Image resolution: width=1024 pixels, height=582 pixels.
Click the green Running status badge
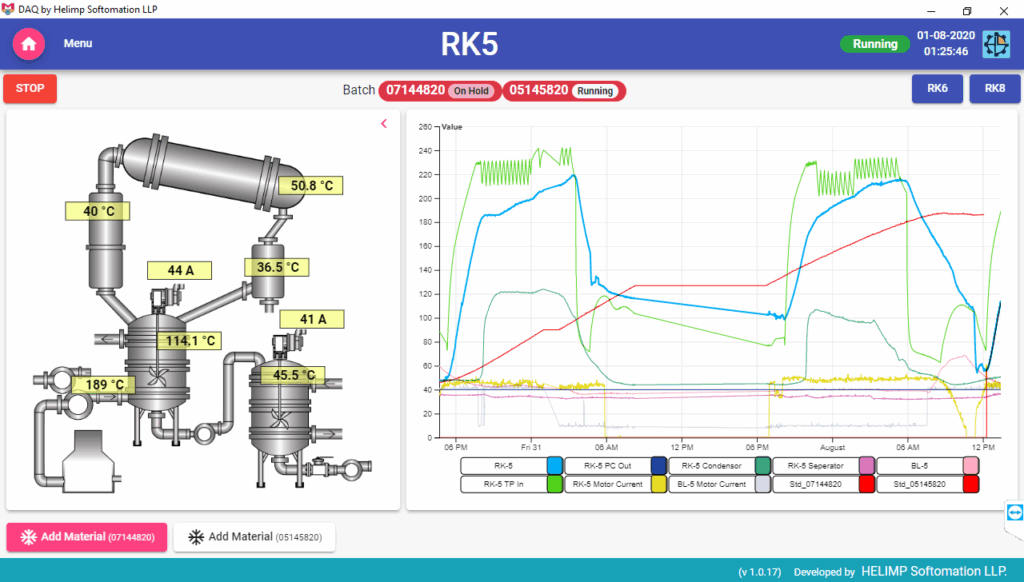point(875,44)
